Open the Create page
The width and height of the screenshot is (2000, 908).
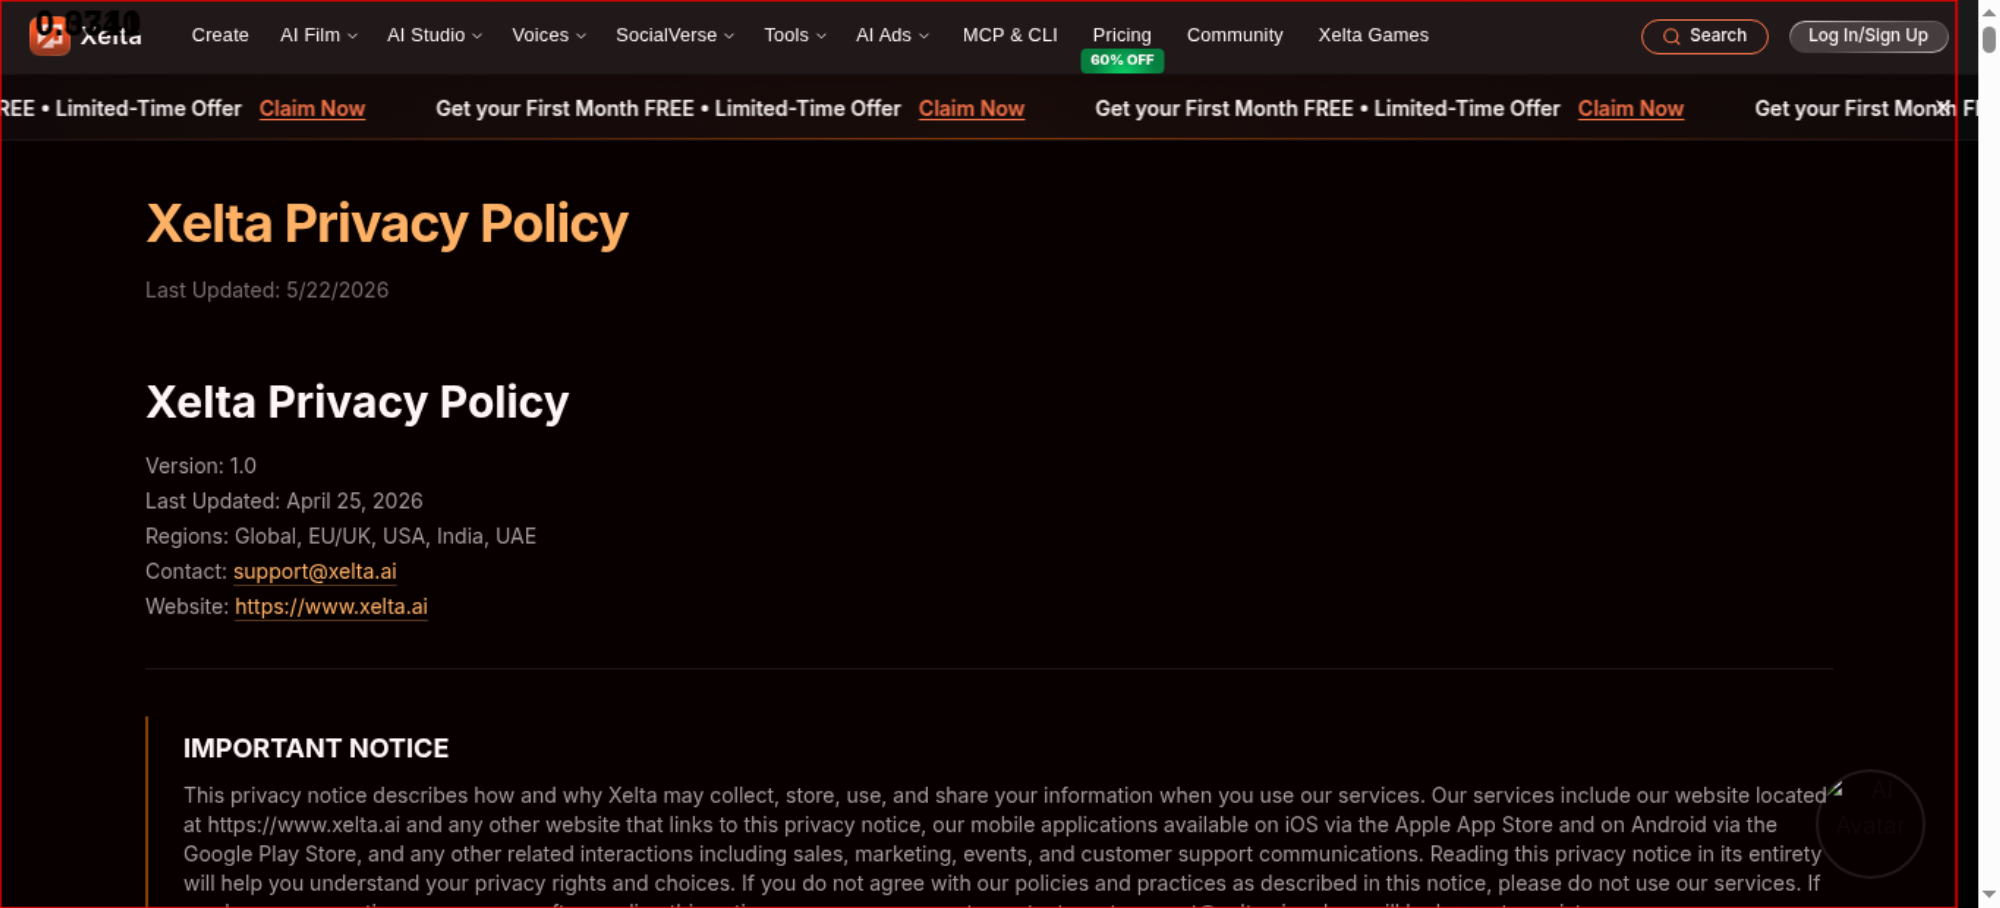(x=220, y=35)
